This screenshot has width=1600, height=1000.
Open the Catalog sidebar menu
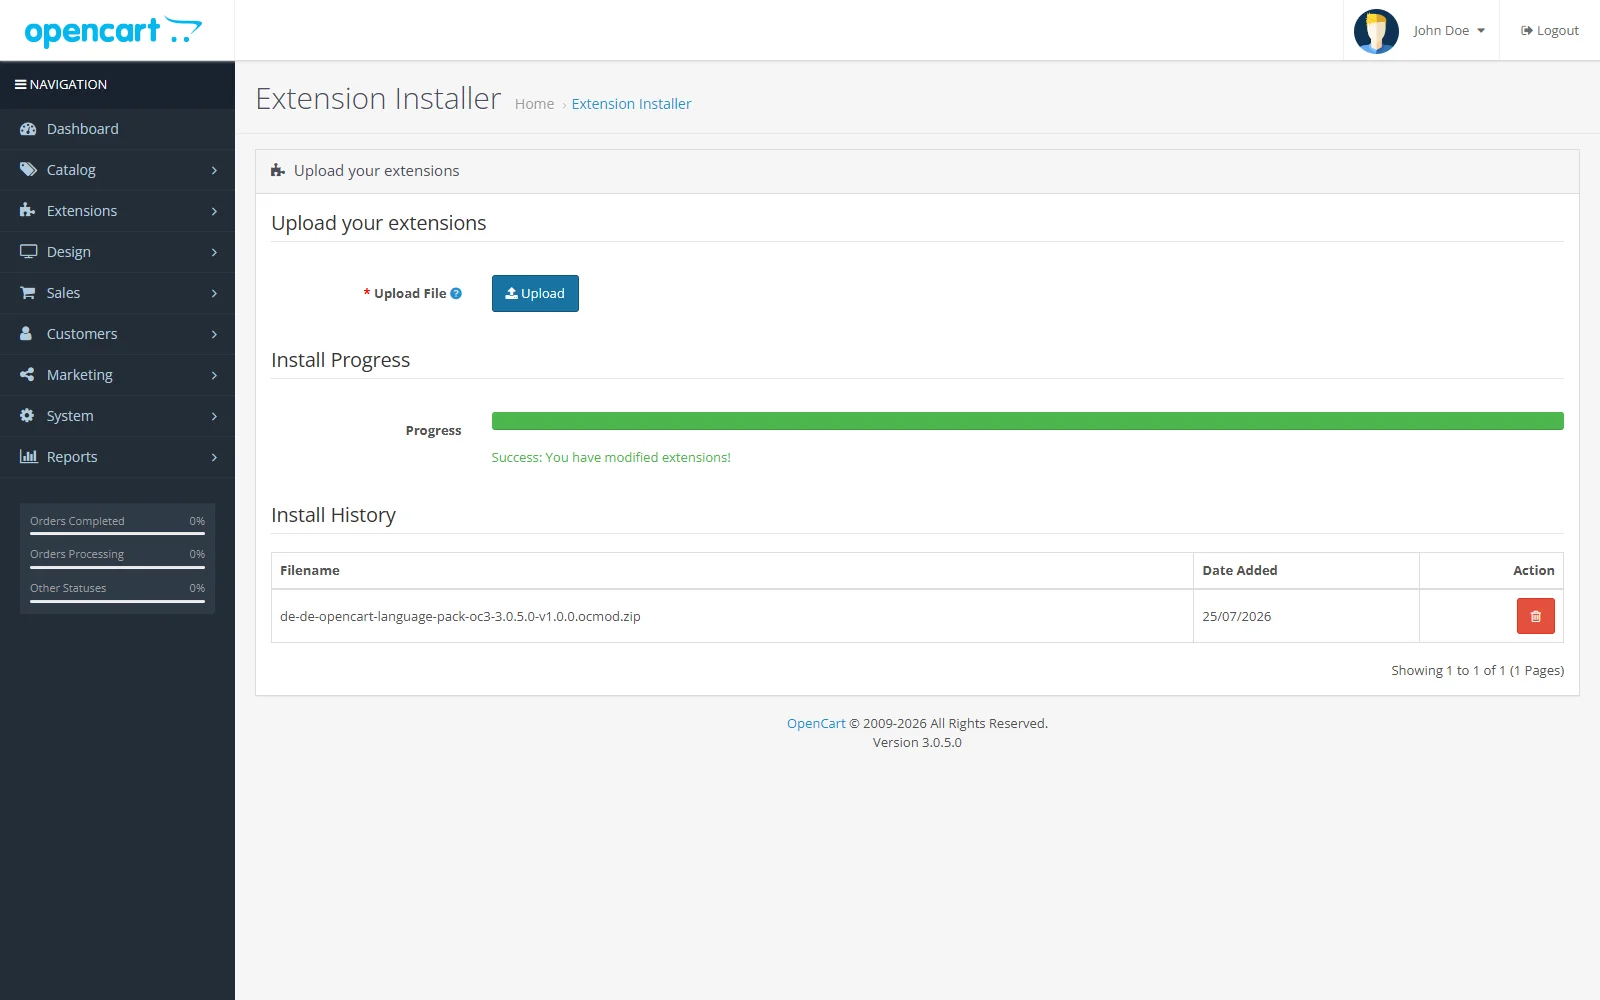click(x=117, y=170)
